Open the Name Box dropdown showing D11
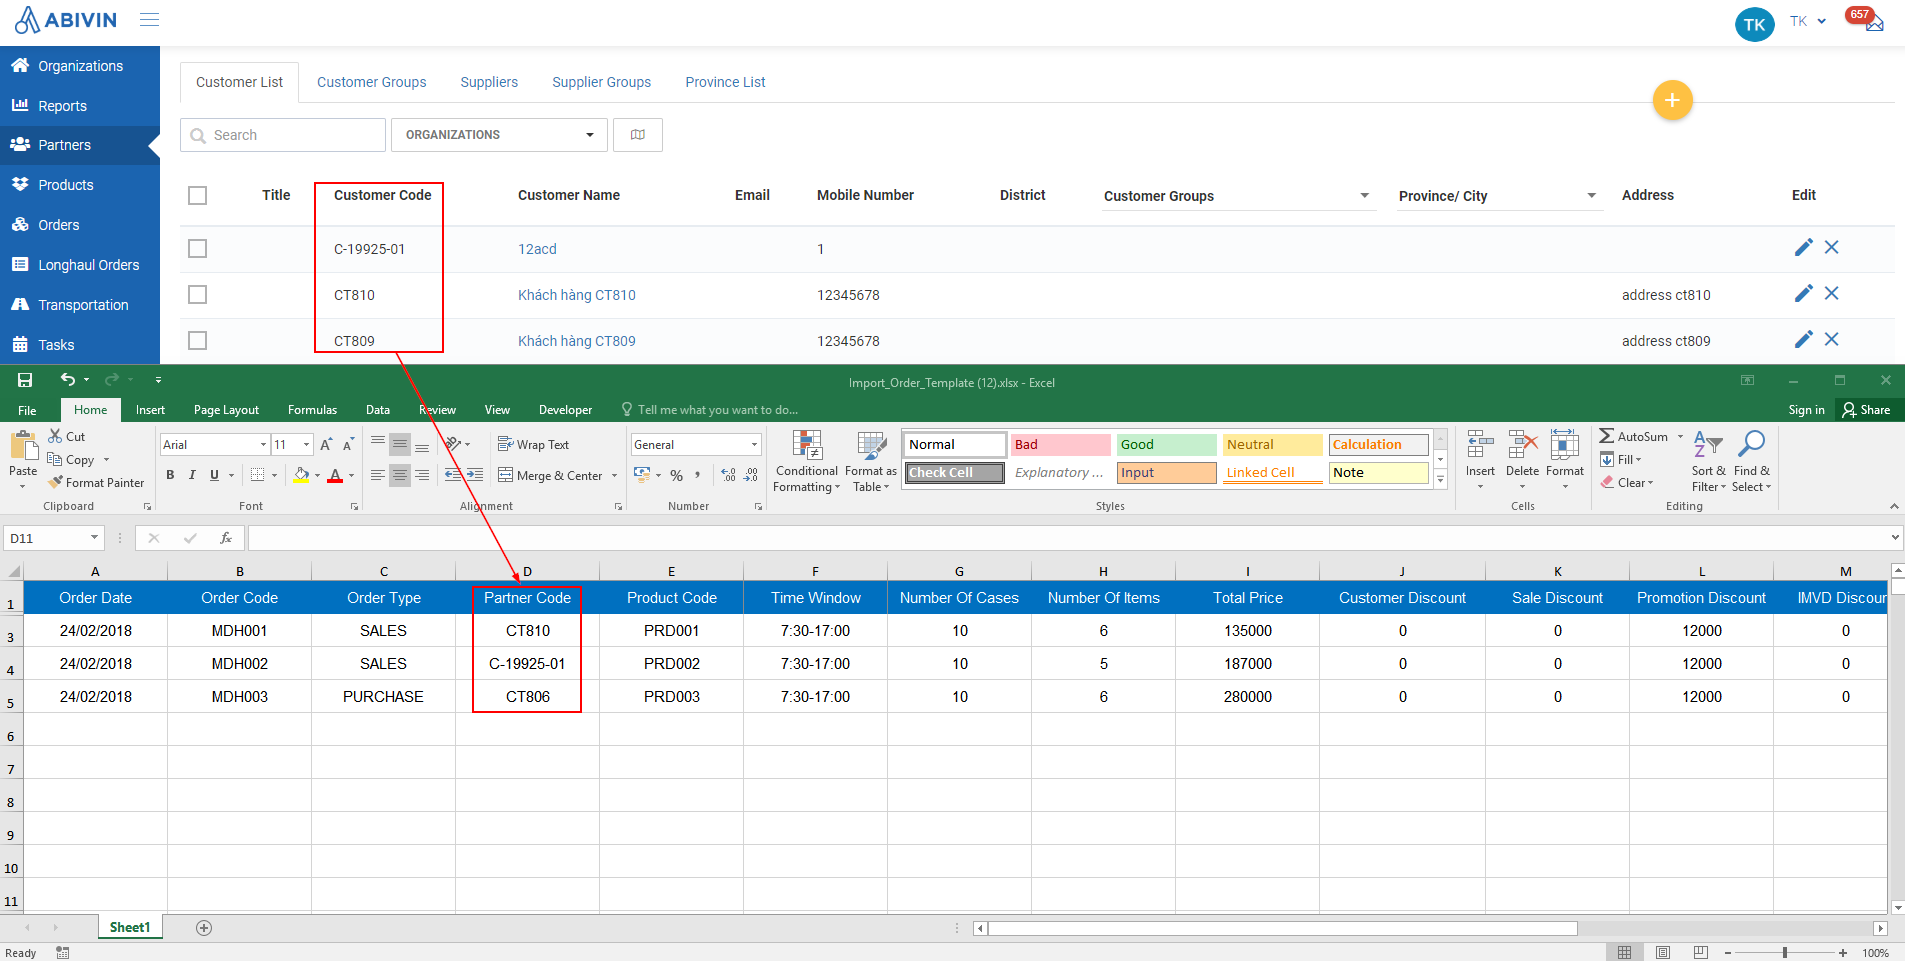1905x961 pixels. pos(94,538)
